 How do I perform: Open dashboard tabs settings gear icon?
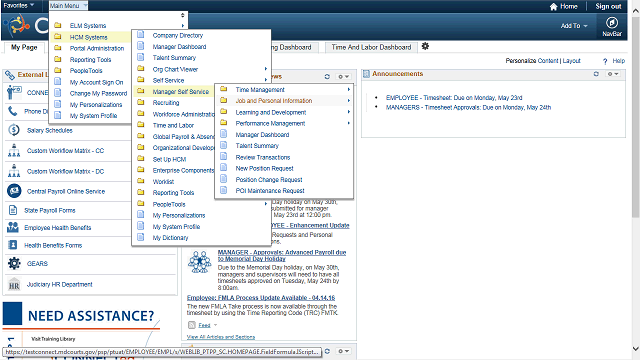425,46
